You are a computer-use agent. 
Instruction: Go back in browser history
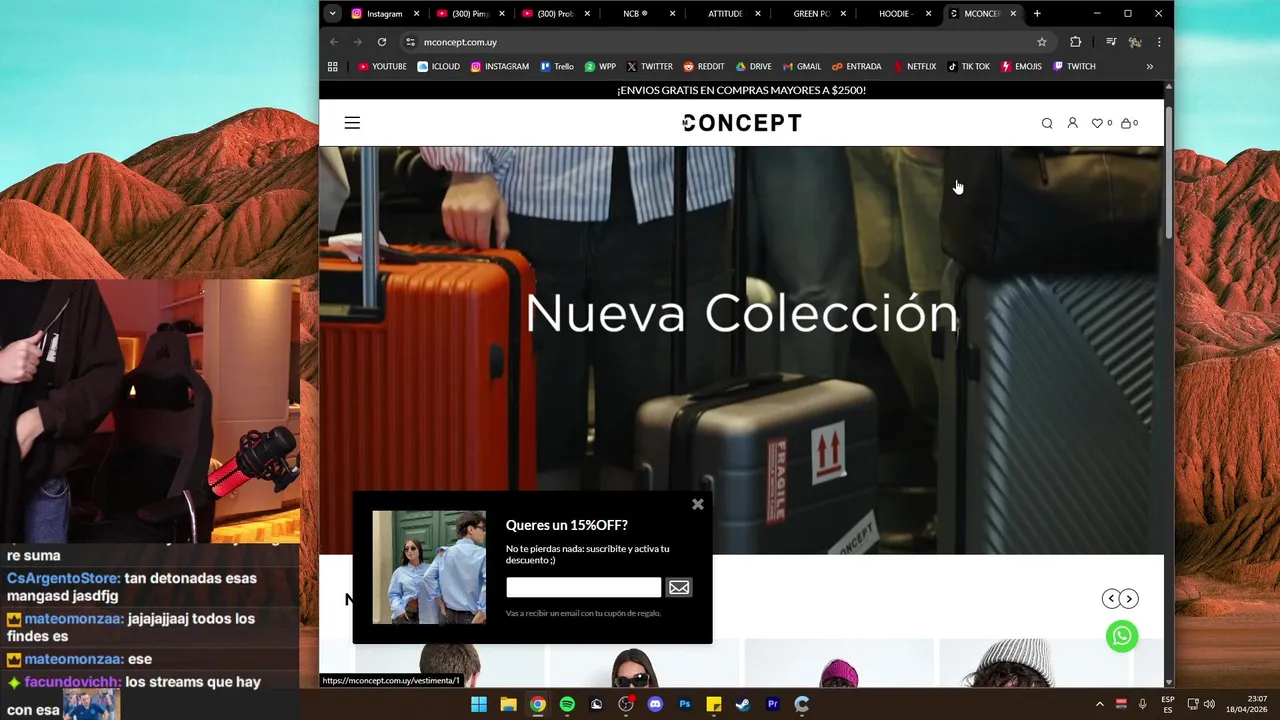[334, 42]
